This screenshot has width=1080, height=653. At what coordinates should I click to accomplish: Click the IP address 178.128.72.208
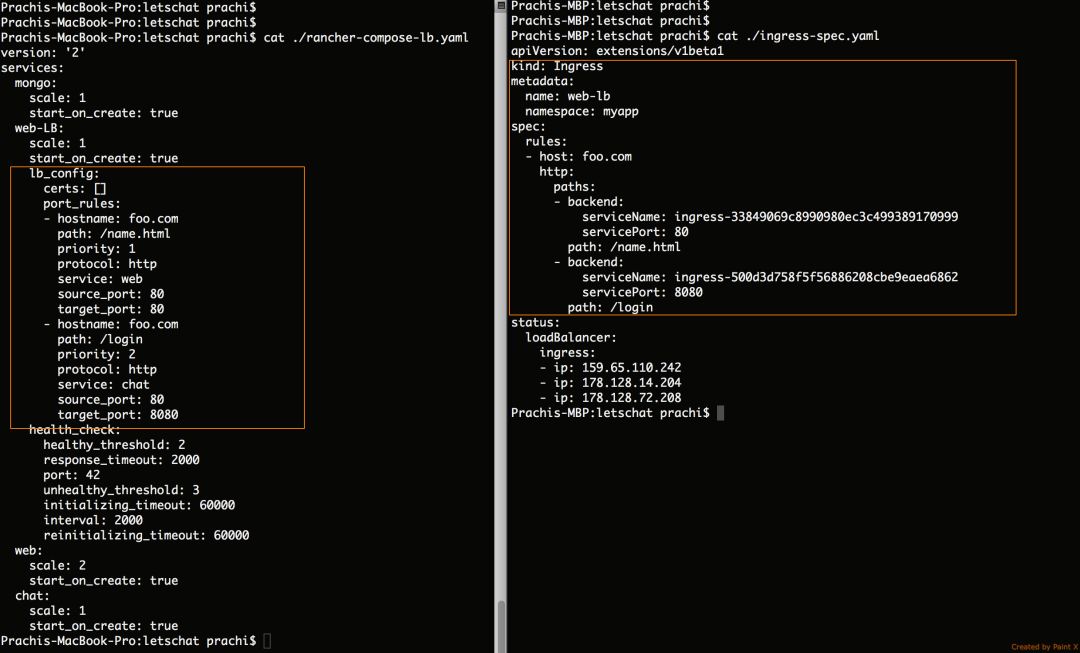click(x=632, y=399)
